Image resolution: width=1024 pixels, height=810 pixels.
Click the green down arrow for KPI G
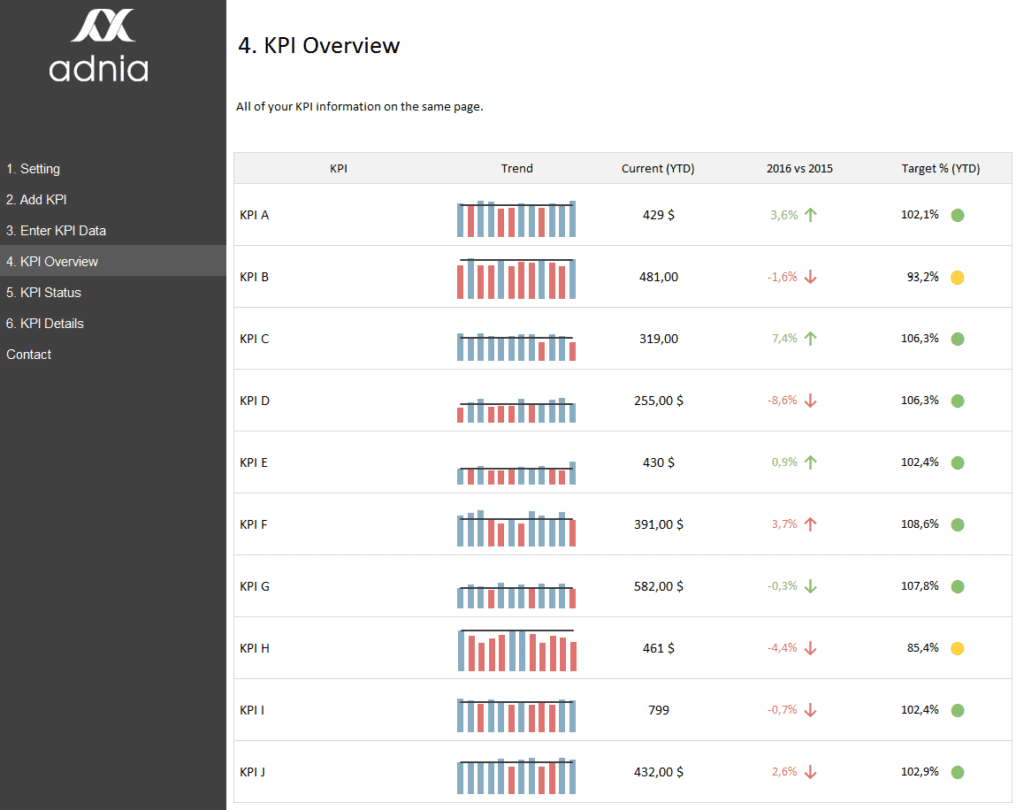(x=810, y=587)
